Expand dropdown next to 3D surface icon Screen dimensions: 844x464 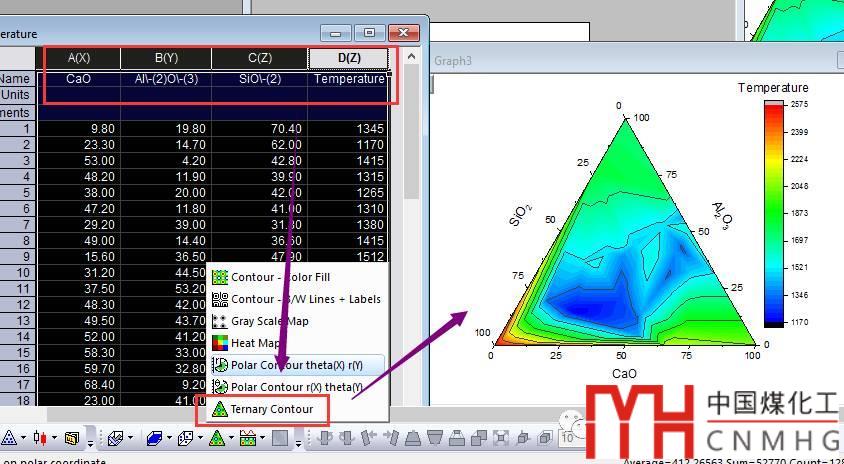pyautogui.click(x=170, y=439)
